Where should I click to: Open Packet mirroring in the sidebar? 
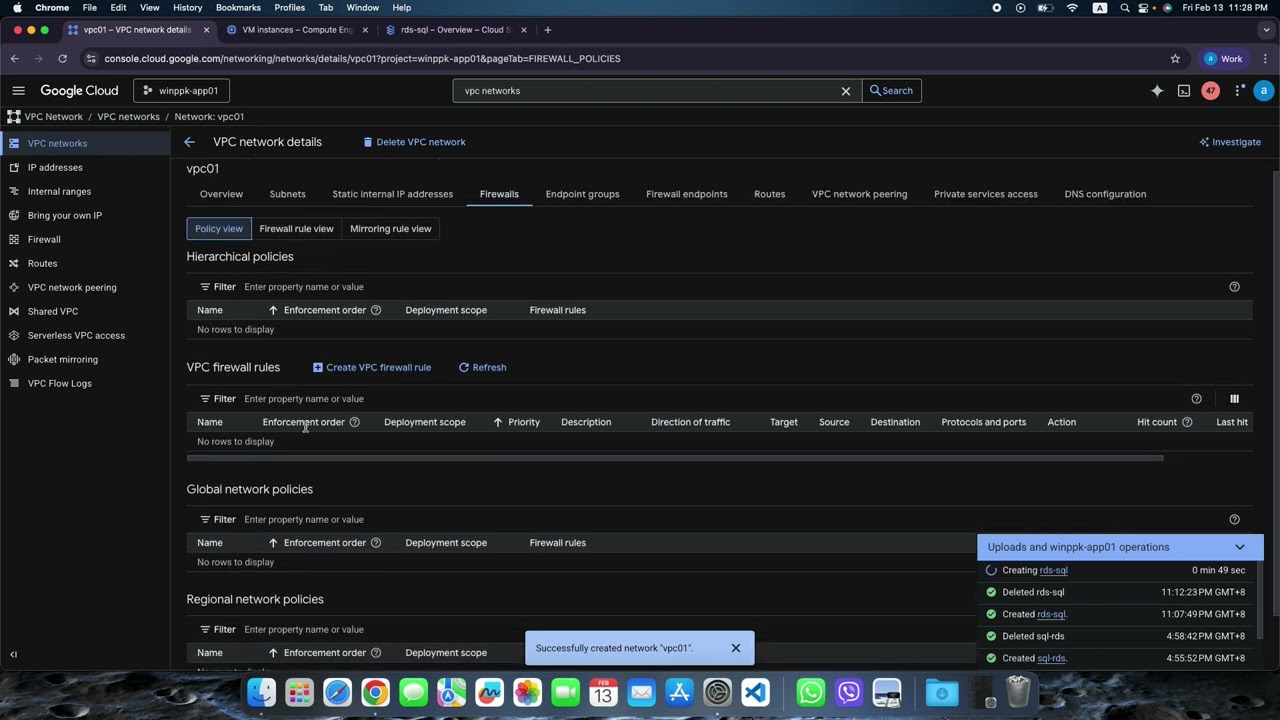point(85,360)
